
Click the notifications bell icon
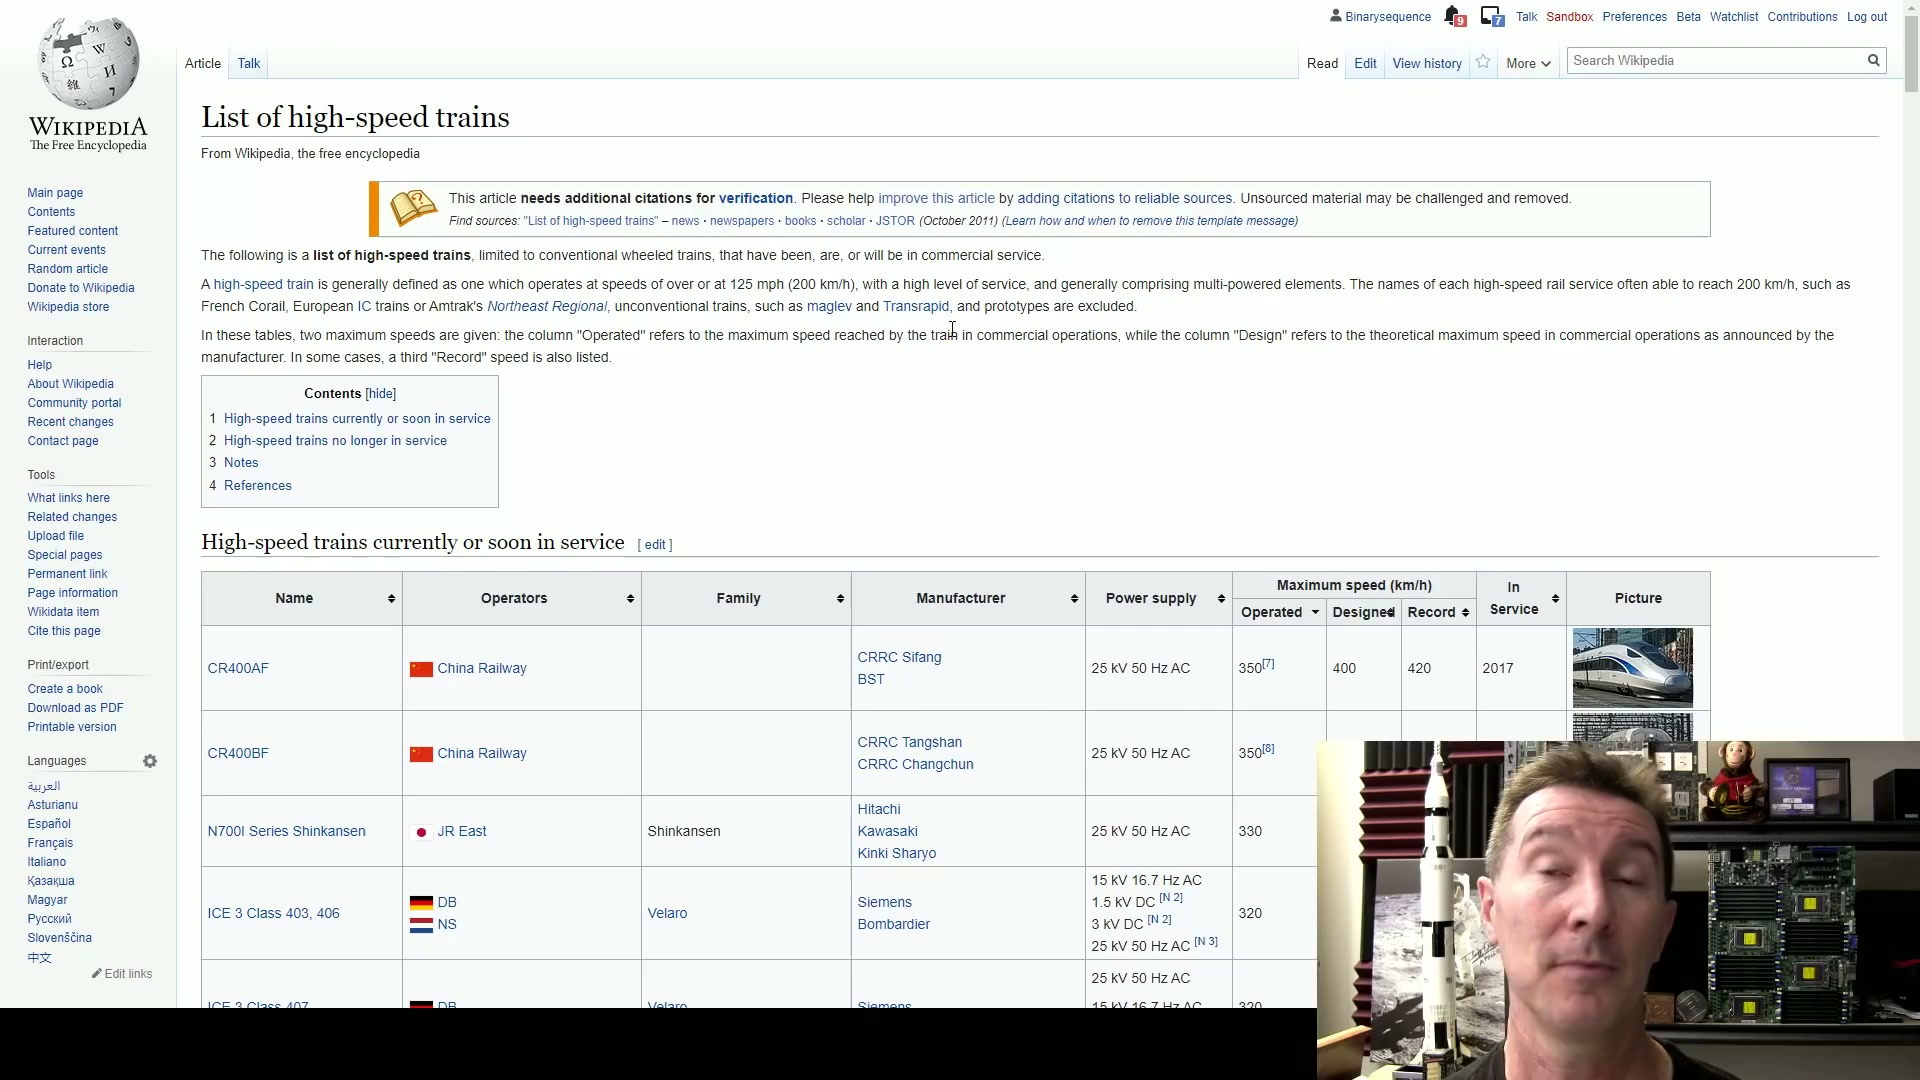click(1453, 16)
